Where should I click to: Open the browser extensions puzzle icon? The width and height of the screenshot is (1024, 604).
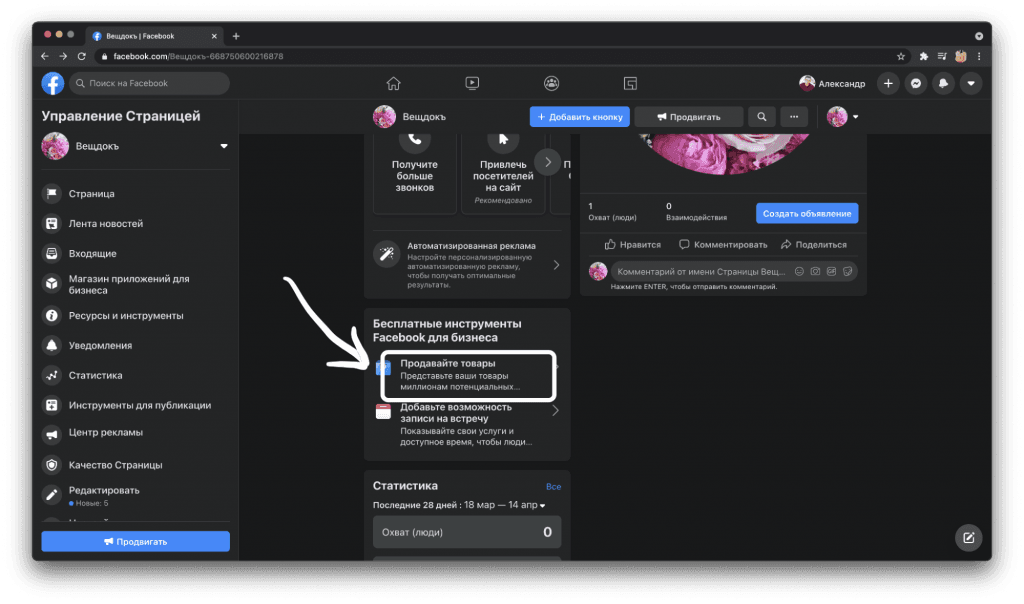point(923,56)
